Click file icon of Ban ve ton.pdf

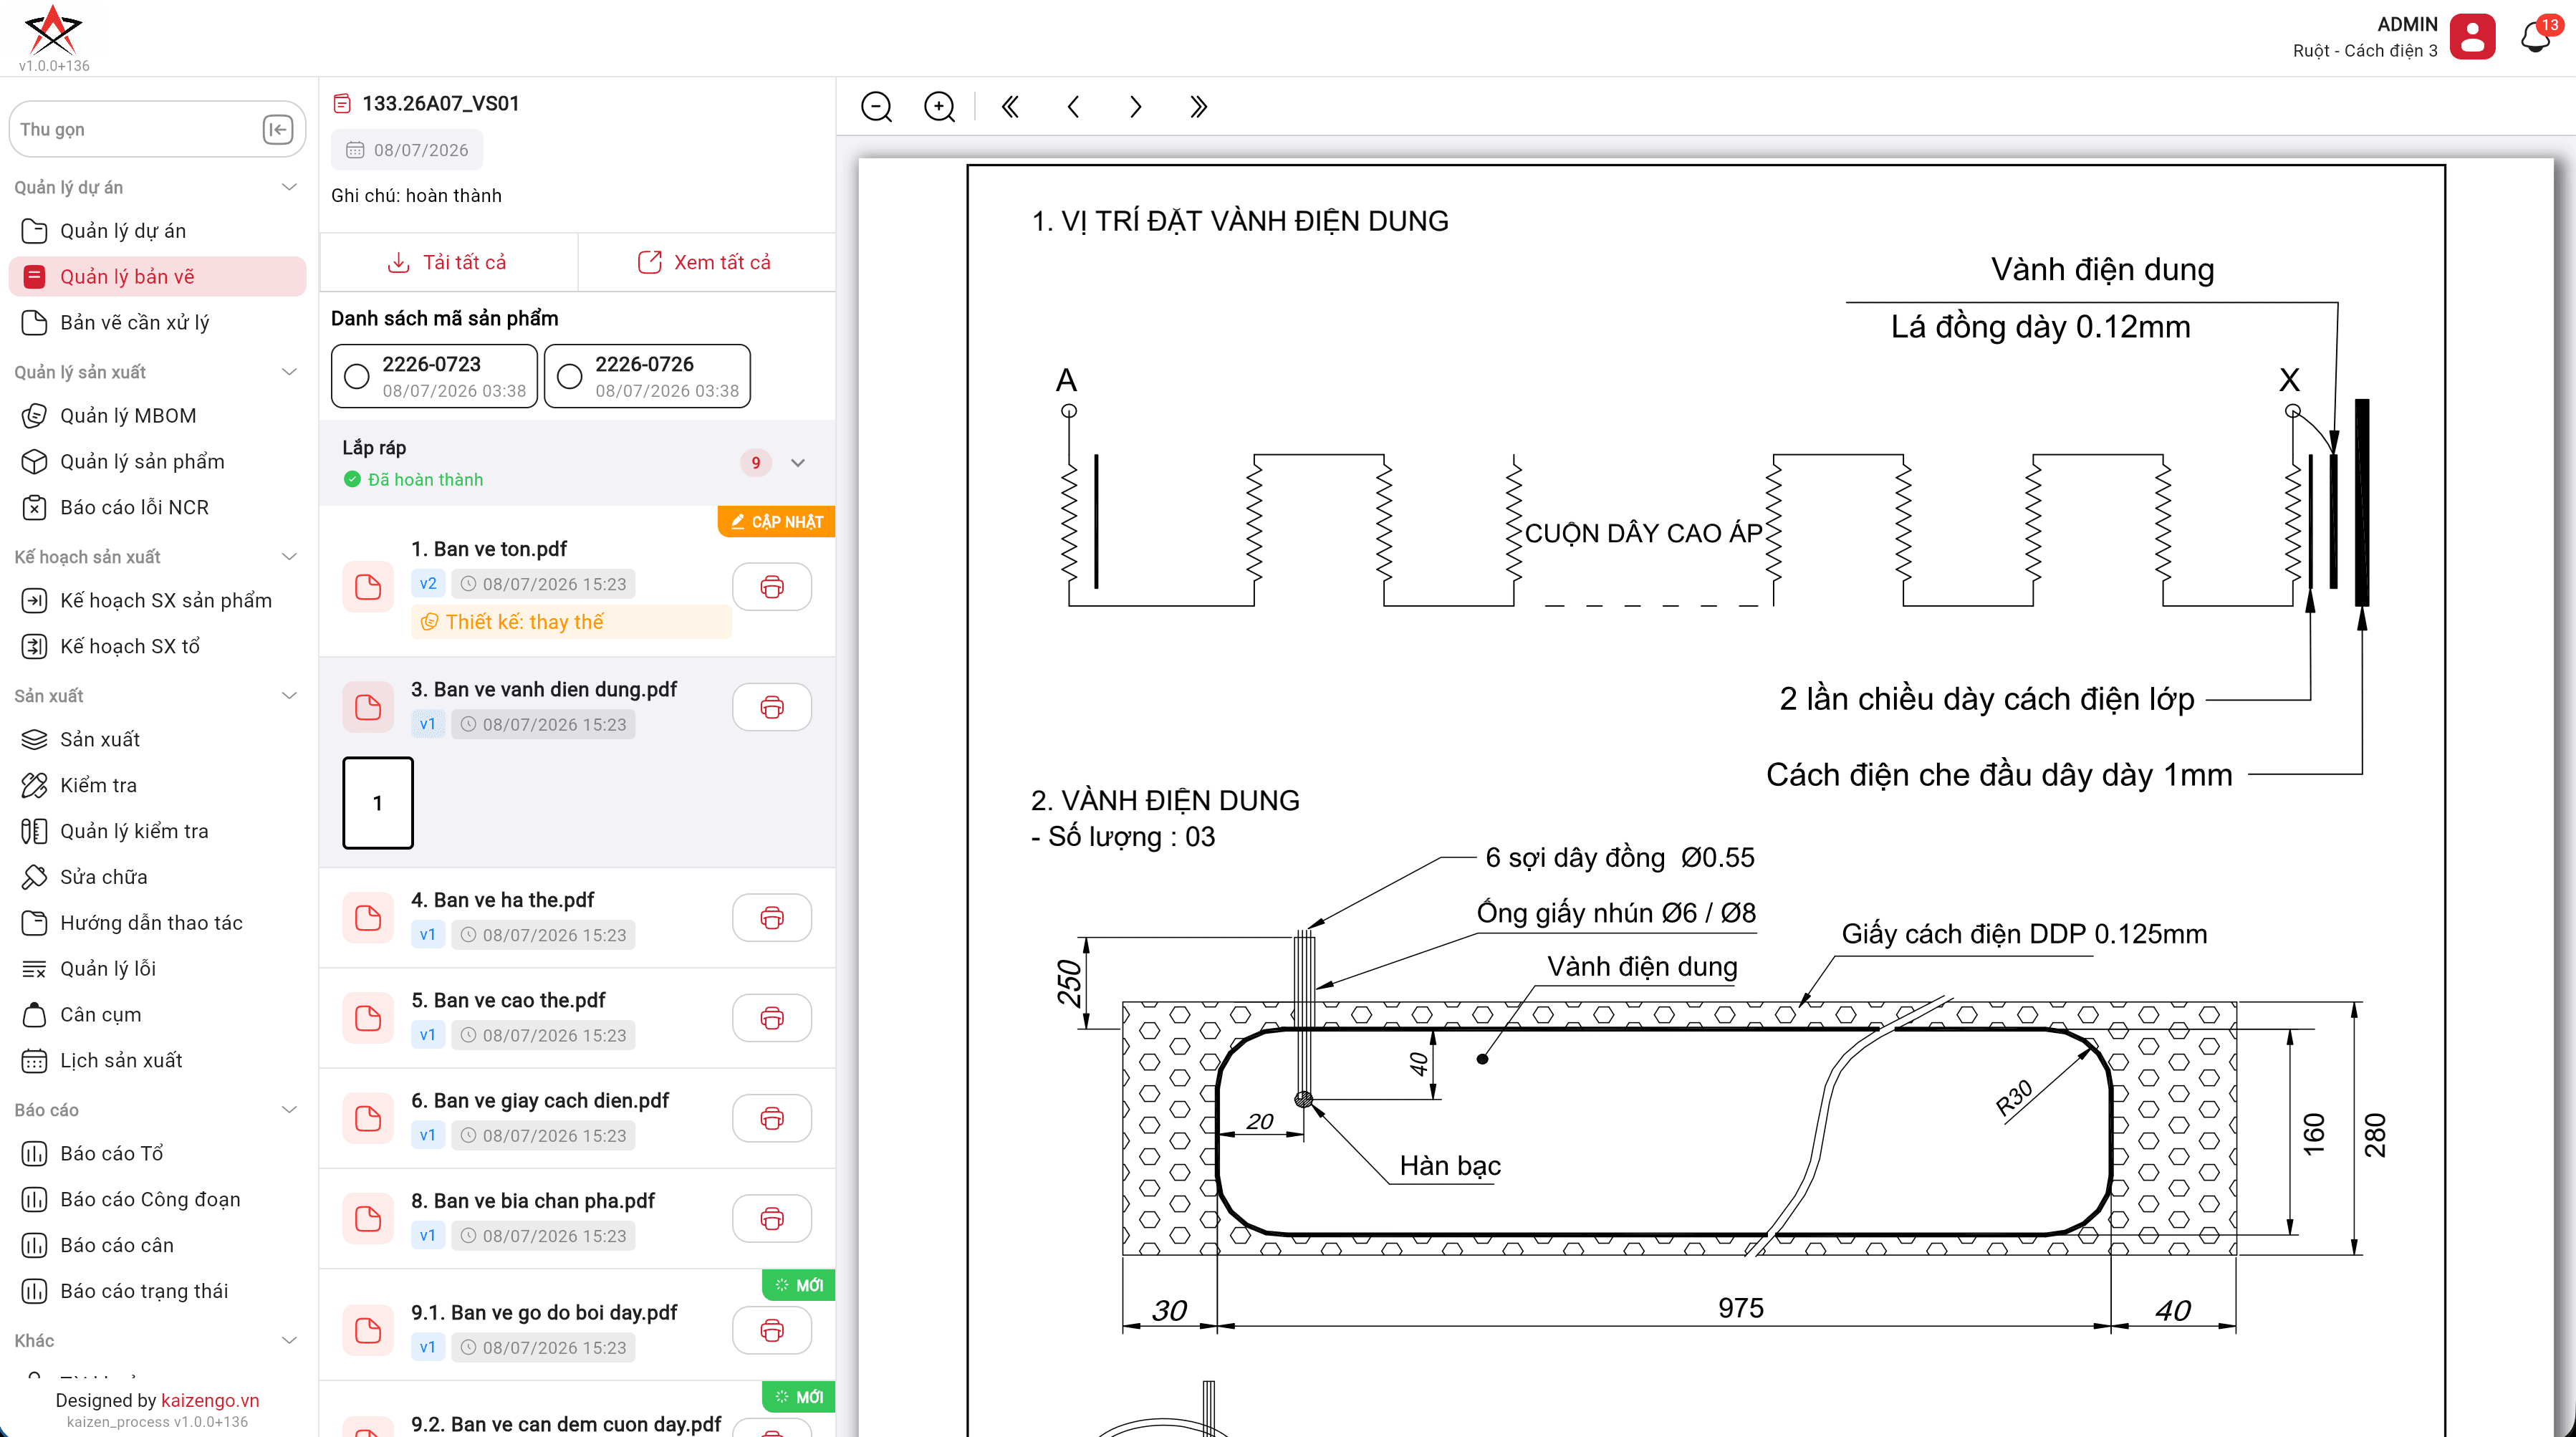click(368, 587)
